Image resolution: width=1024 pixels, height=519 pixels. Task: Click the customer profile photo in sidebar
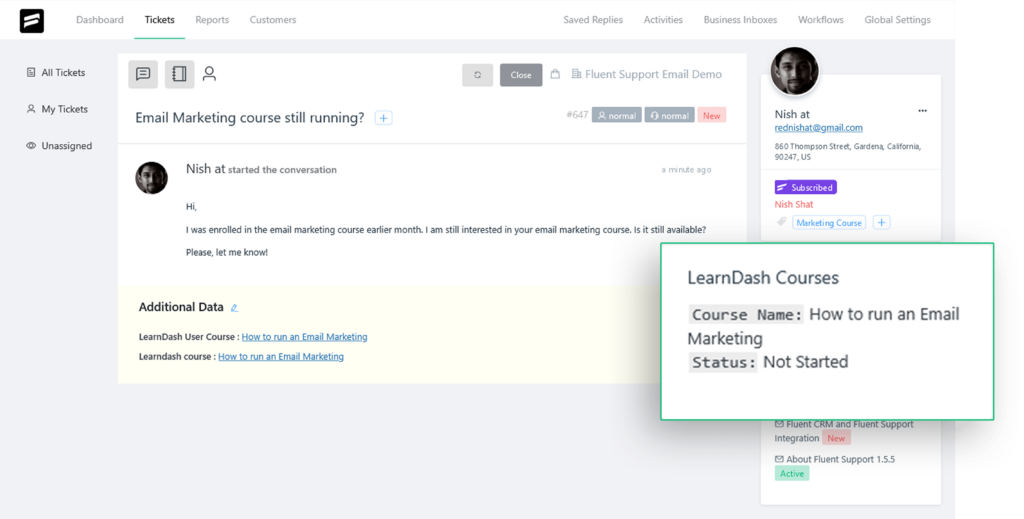794,71
